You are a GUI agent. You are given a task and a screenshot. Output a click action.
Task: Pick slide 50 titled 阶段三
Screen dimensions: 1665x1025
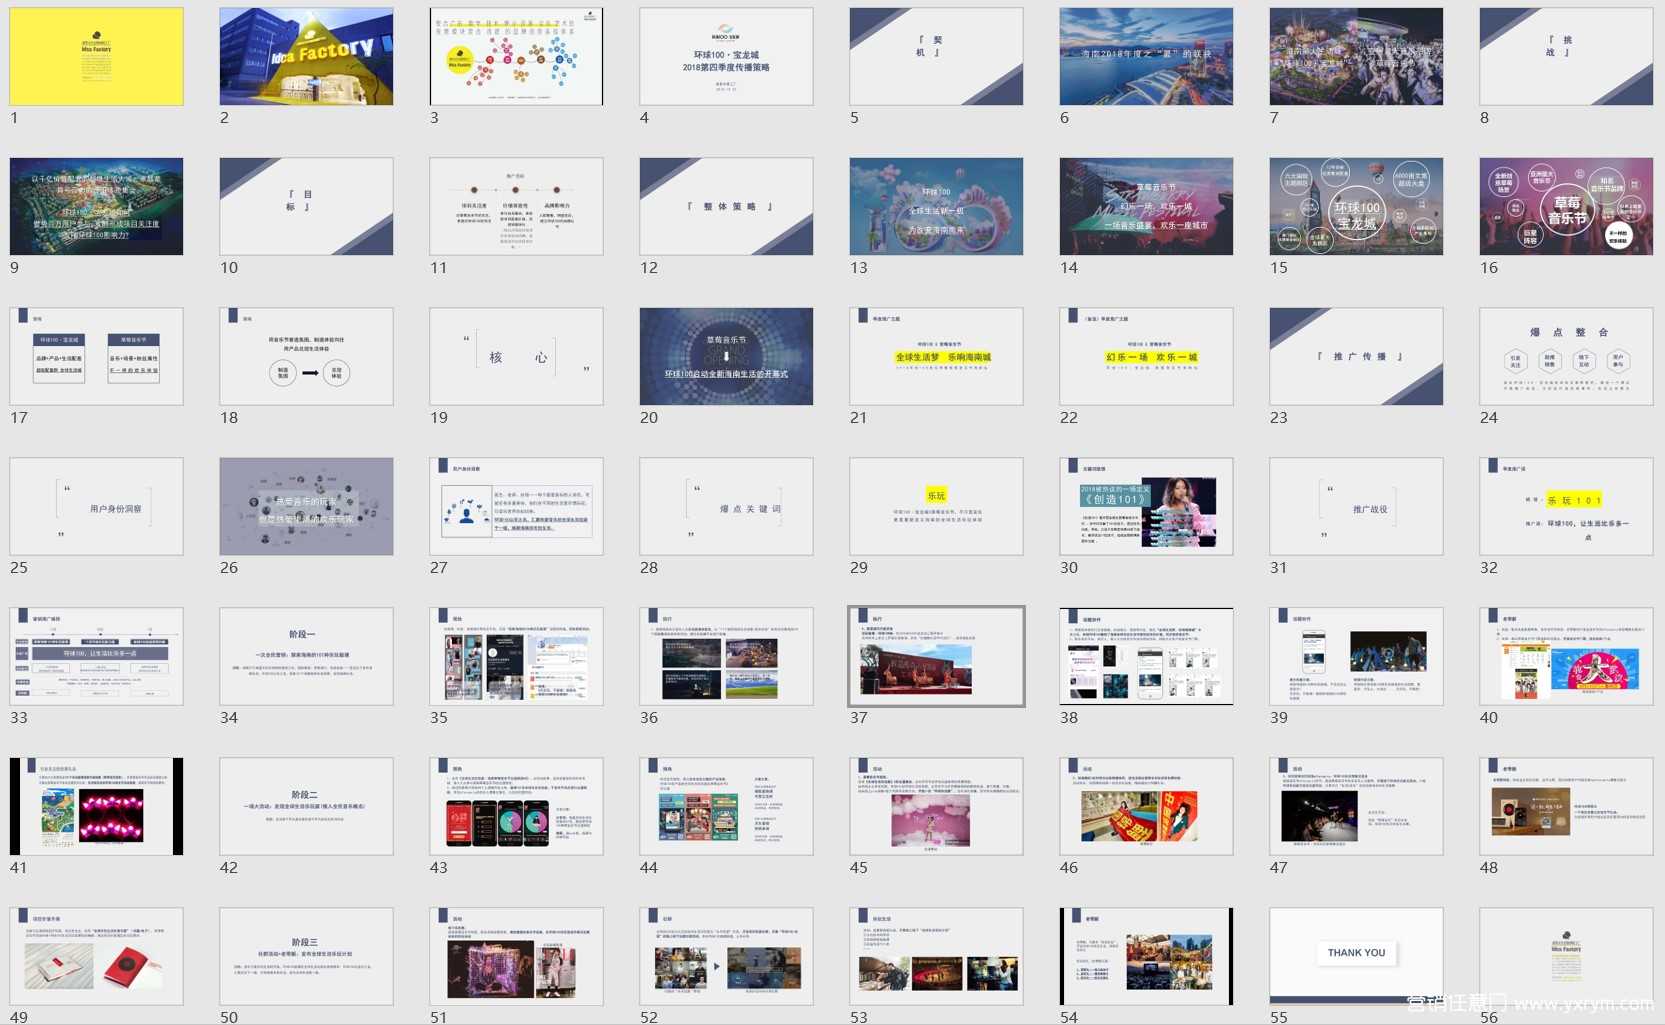pyautogui.click(x=306, y=956)
